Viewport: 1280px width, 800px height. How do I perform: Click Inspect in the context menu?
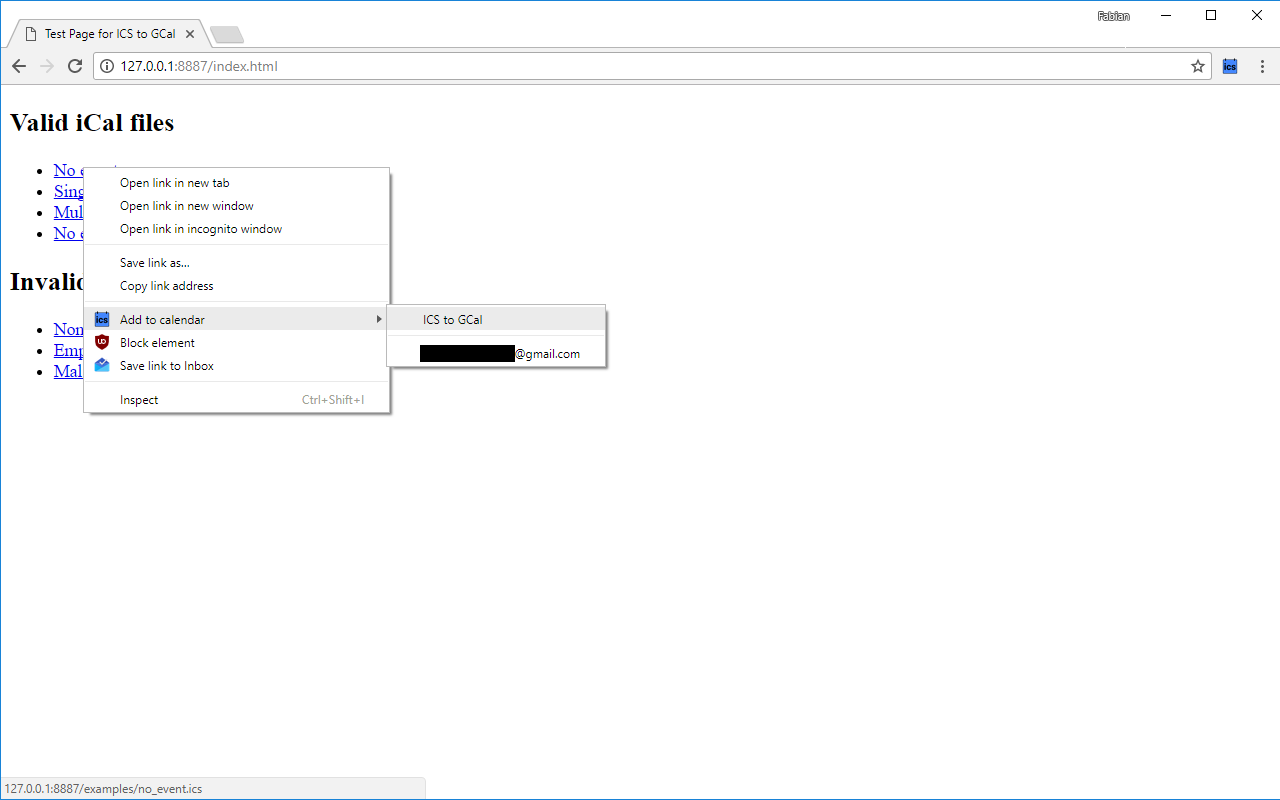point(139,400)
